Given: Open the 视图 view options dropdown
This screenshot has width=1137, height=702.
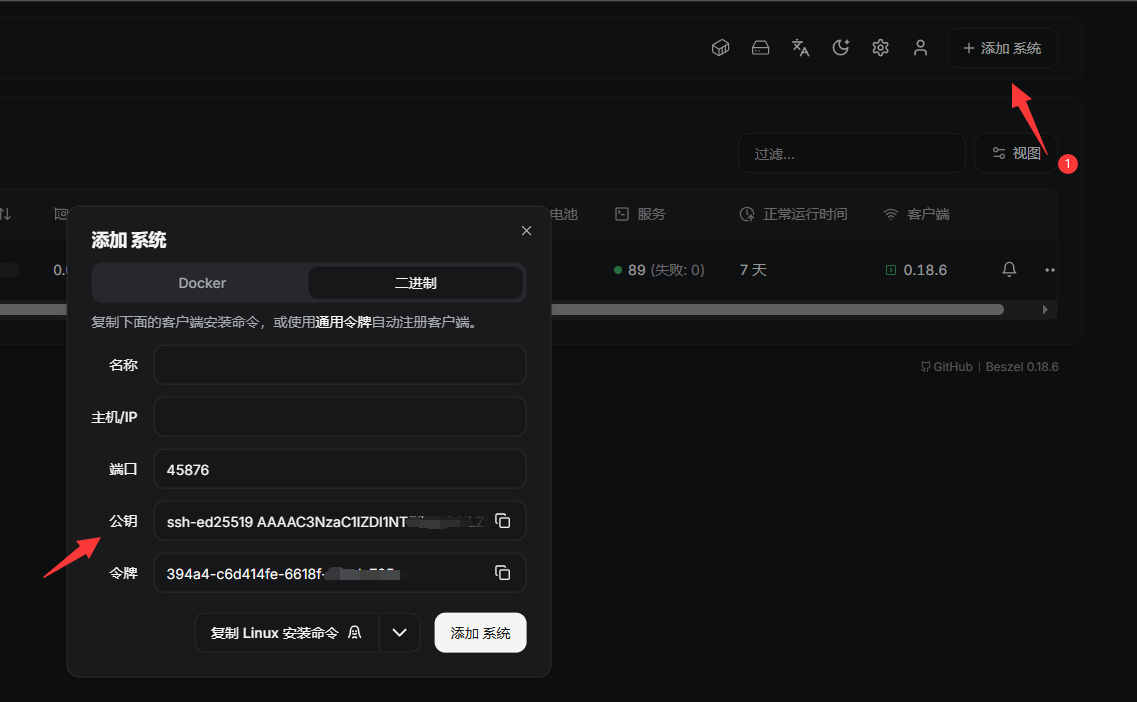Looking at the screenshot, I should click(x=1016, y=153).
